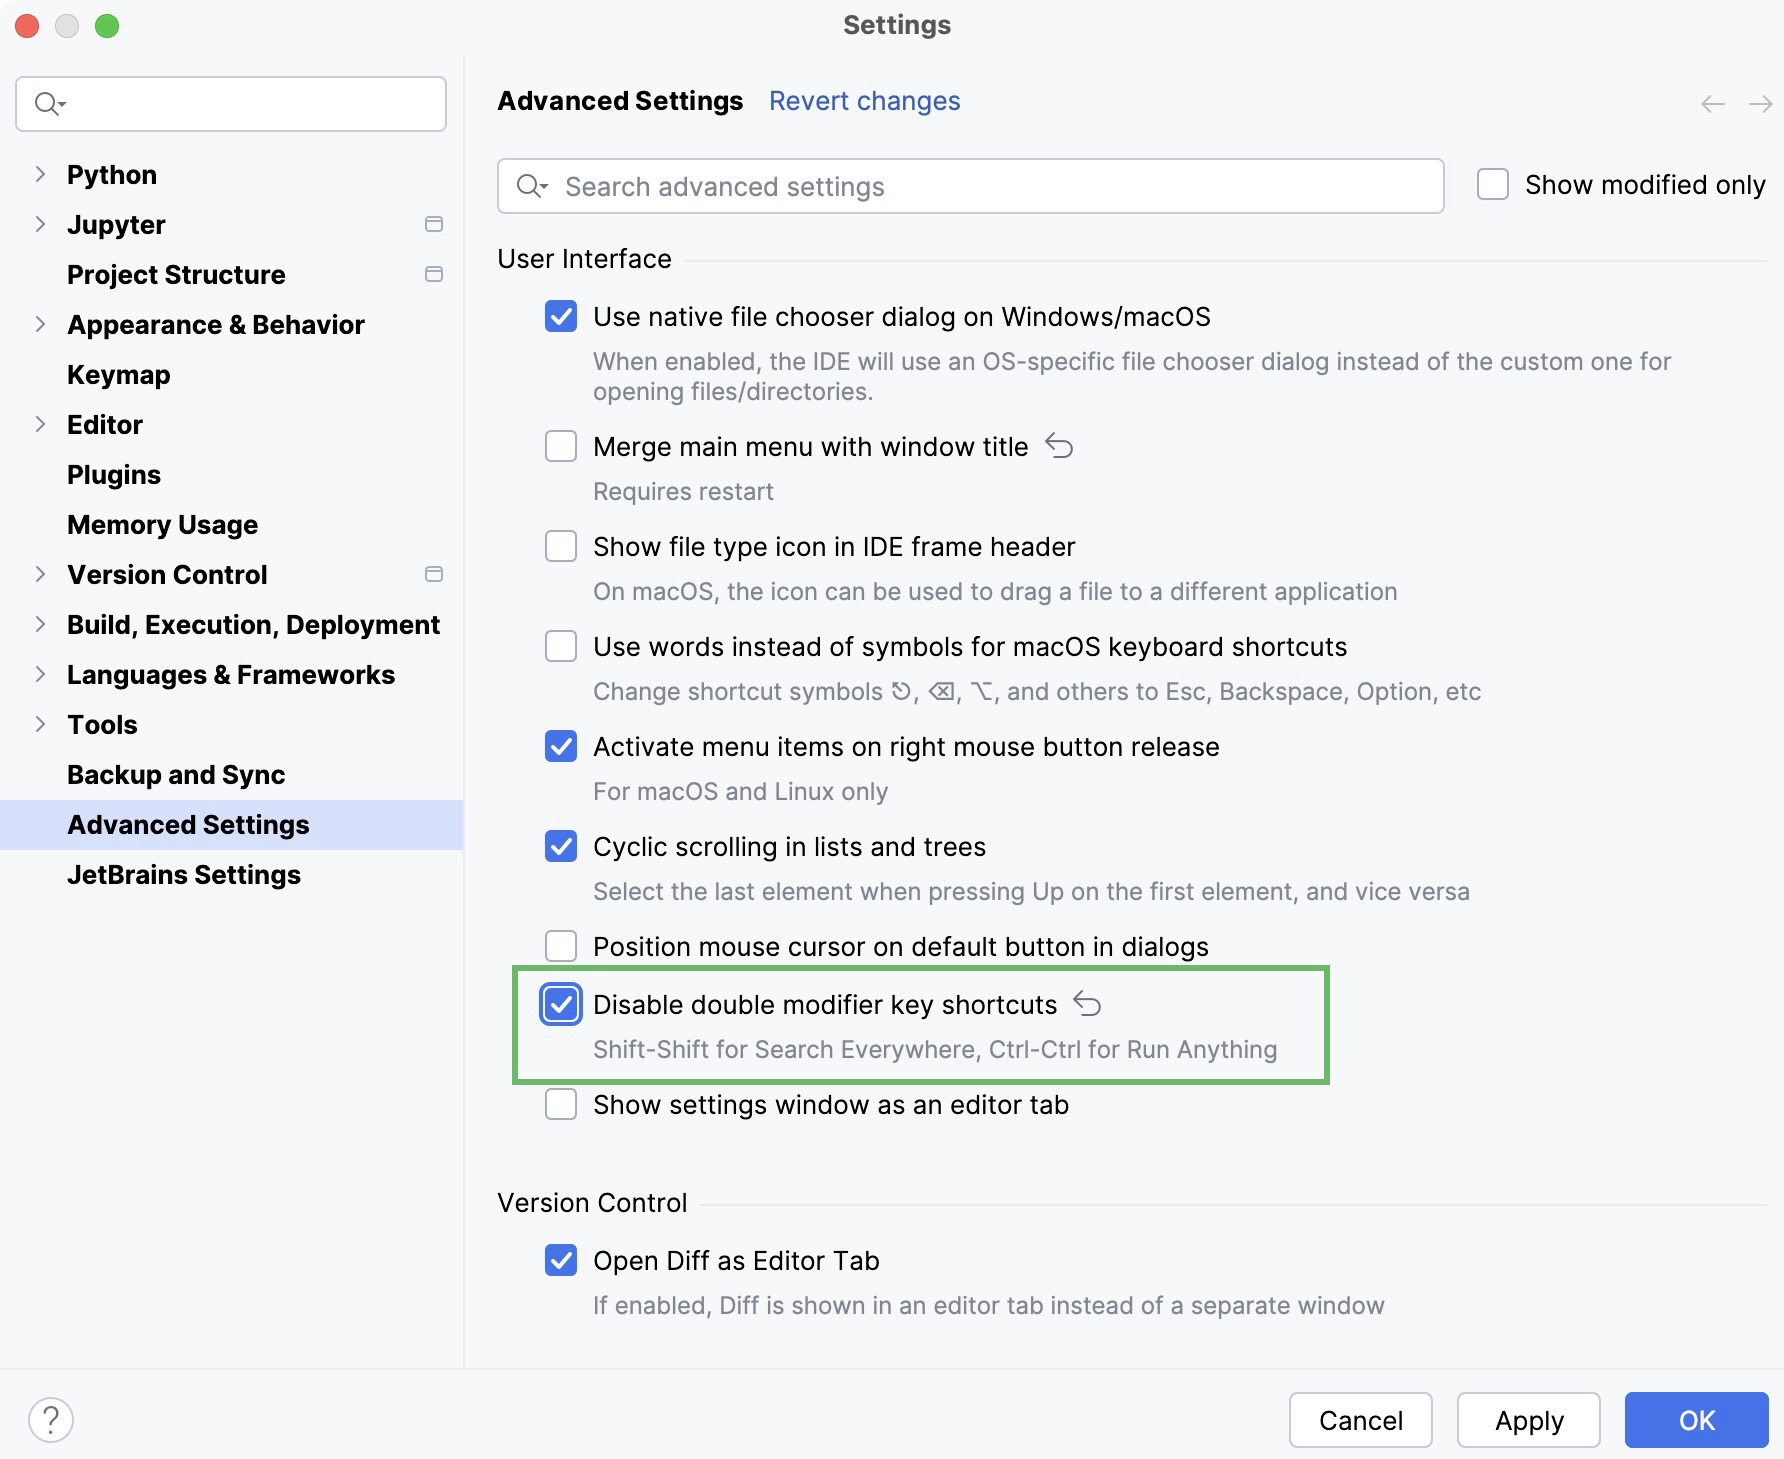Expand the Editor section
This screenshot has height=1459, width=1784.
40,424
